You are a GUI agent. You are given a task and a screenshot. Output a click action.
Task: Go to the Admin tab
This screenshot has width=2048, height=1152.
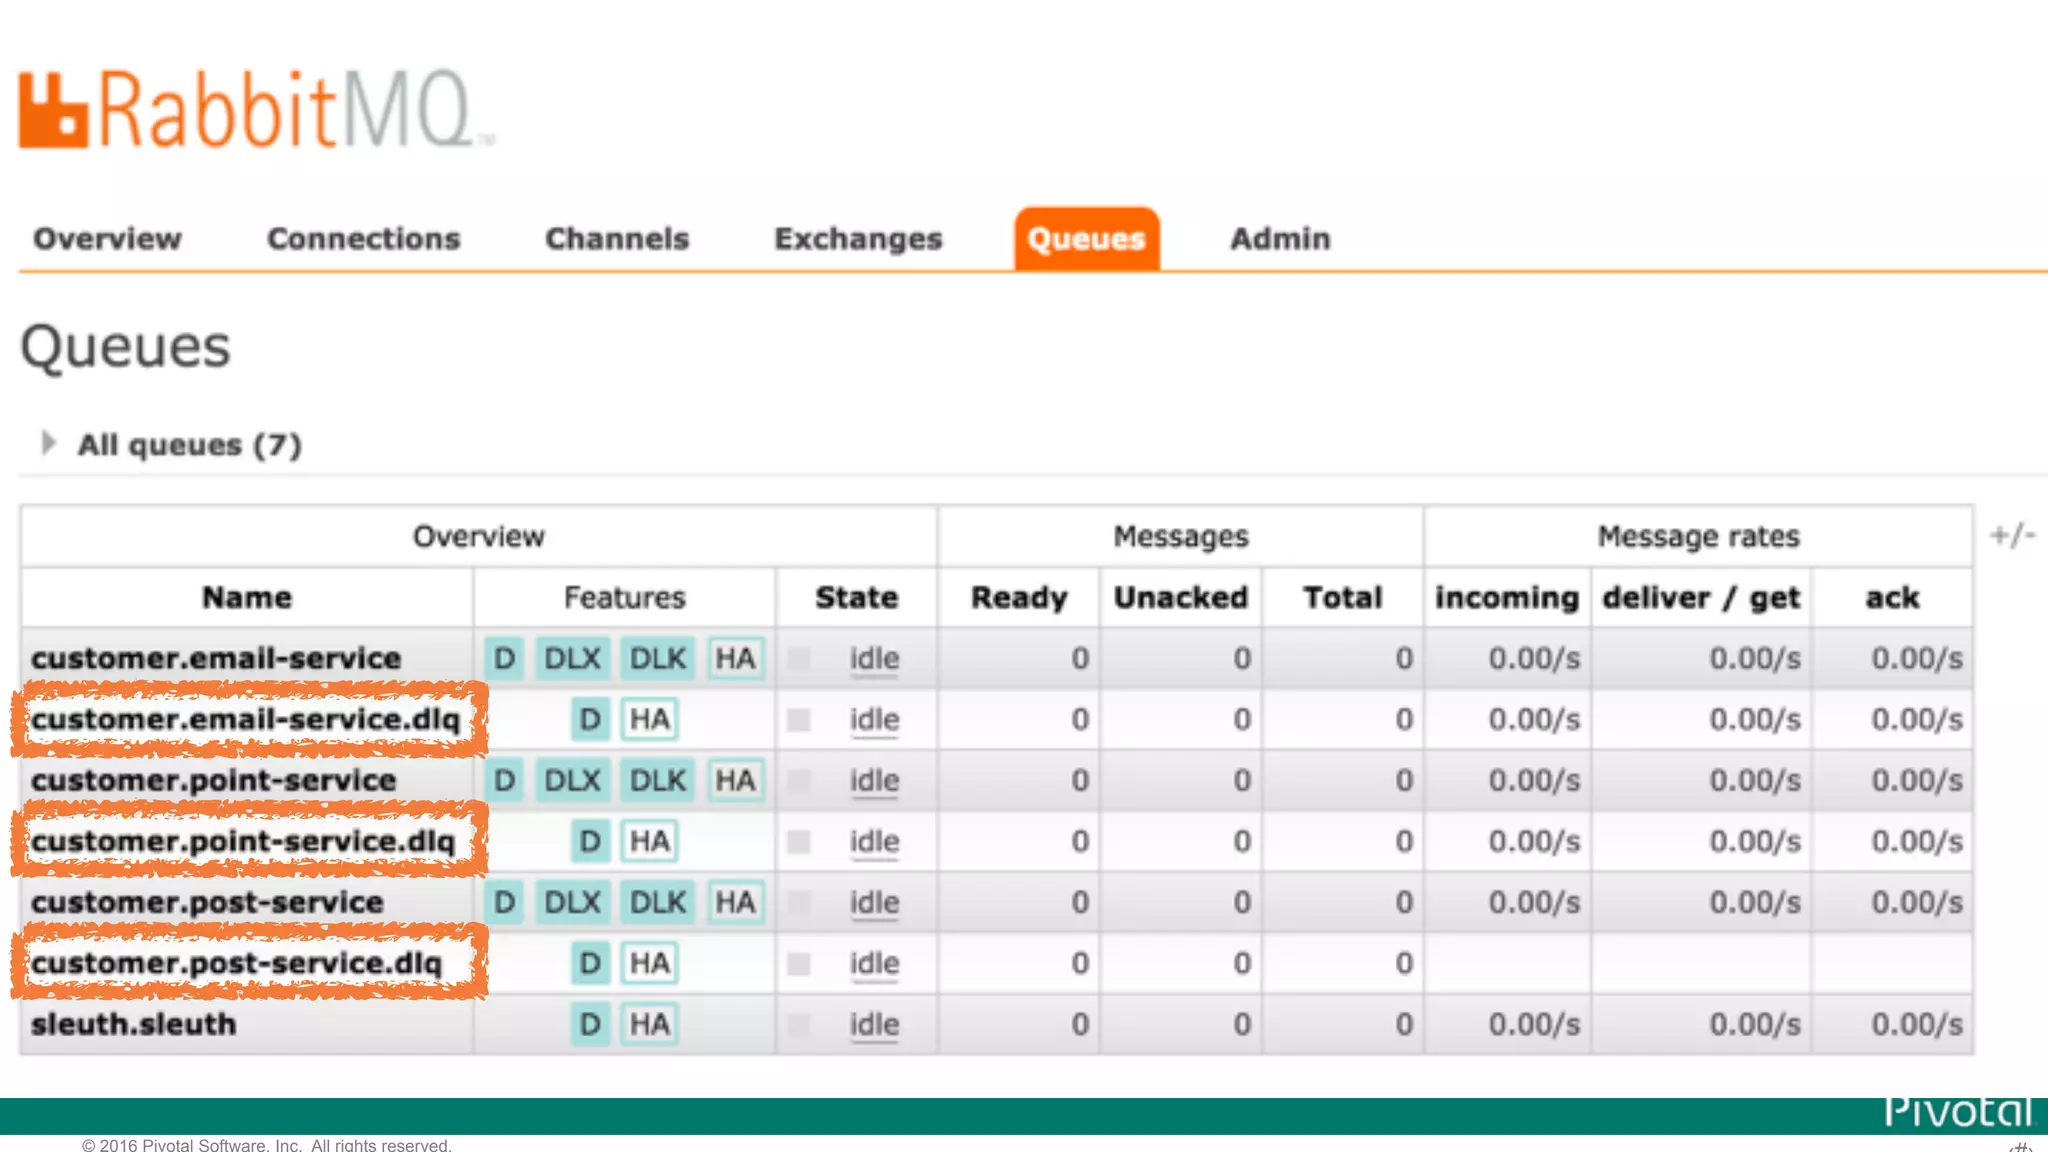pyautogui.click(x=1280, y=239)
